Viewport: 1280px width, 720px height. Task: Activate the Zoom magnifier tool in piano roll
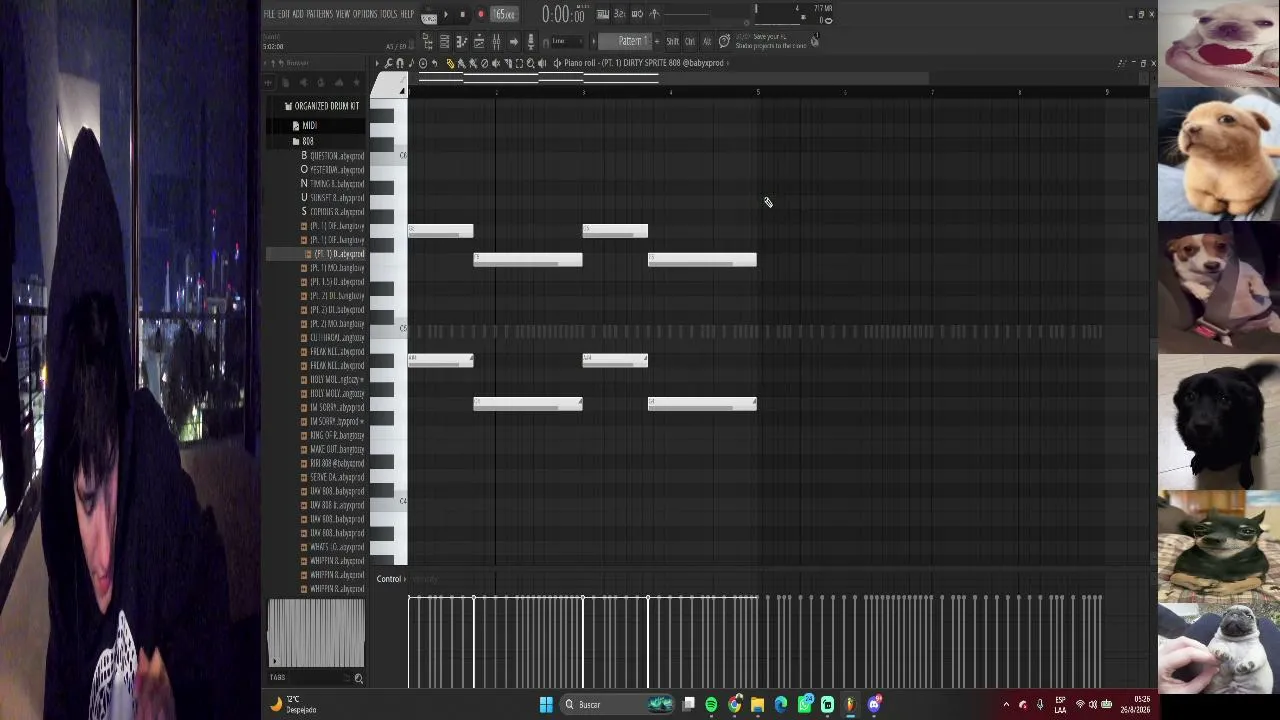pyautogui.click(x=530, y=63)
